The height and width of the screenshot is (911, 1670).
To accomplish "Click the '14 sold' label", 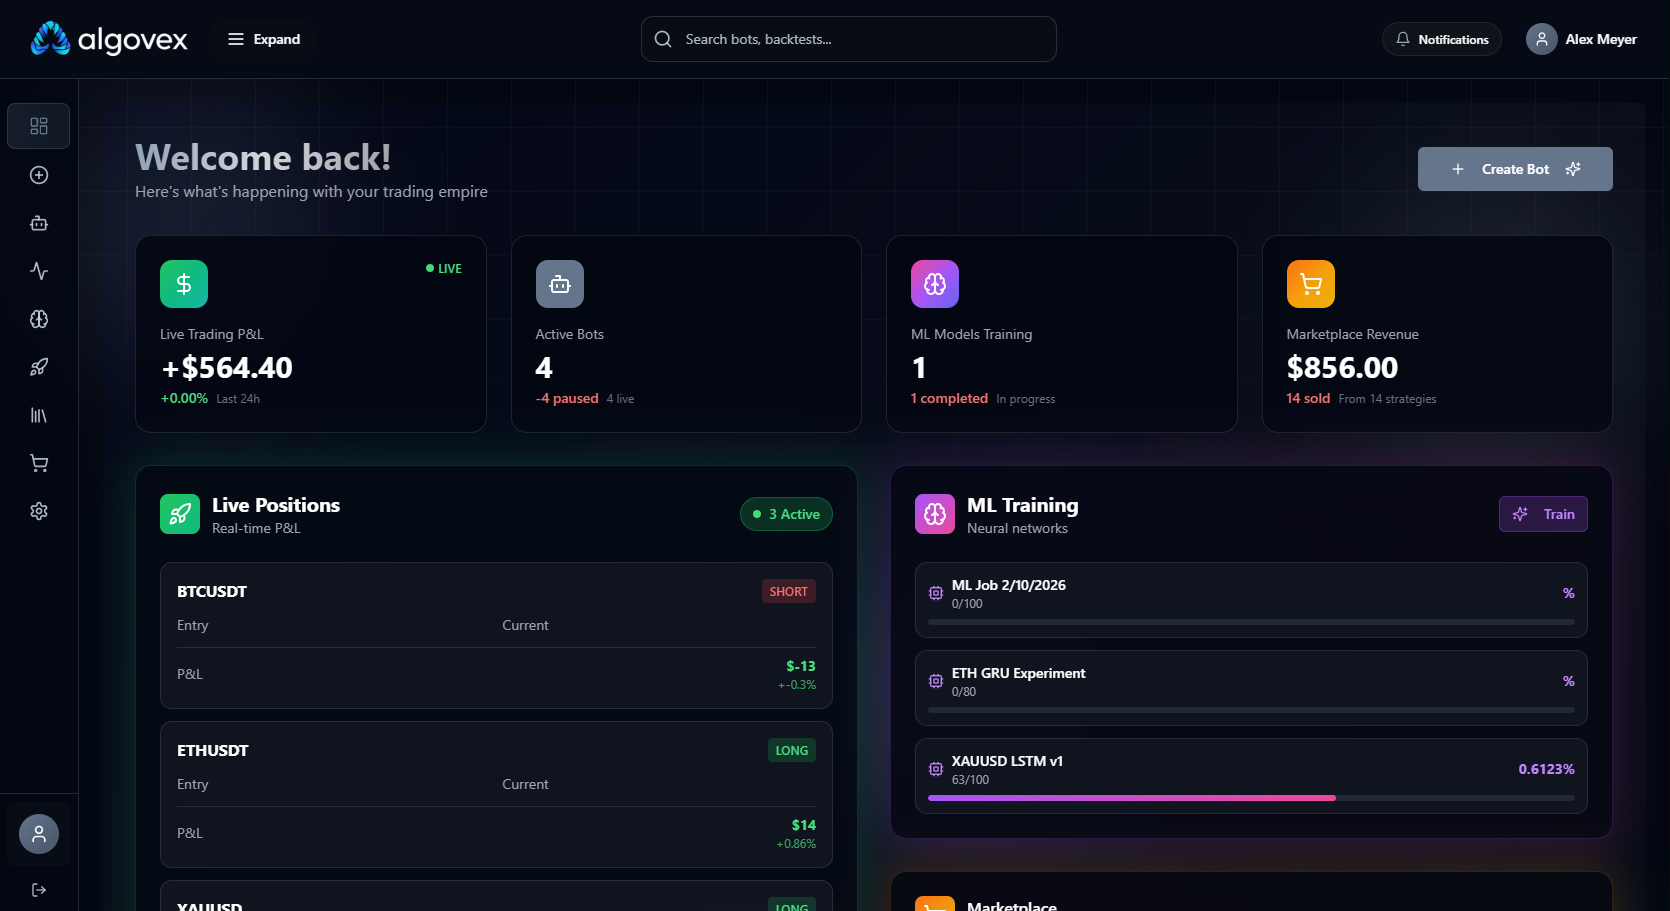I will pyautogui.click(x=1308, y=399).
